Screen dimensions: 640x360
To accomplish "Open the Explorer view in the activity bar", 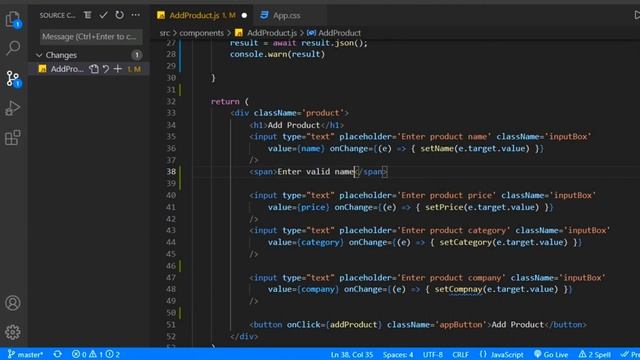I will (13, 19).
